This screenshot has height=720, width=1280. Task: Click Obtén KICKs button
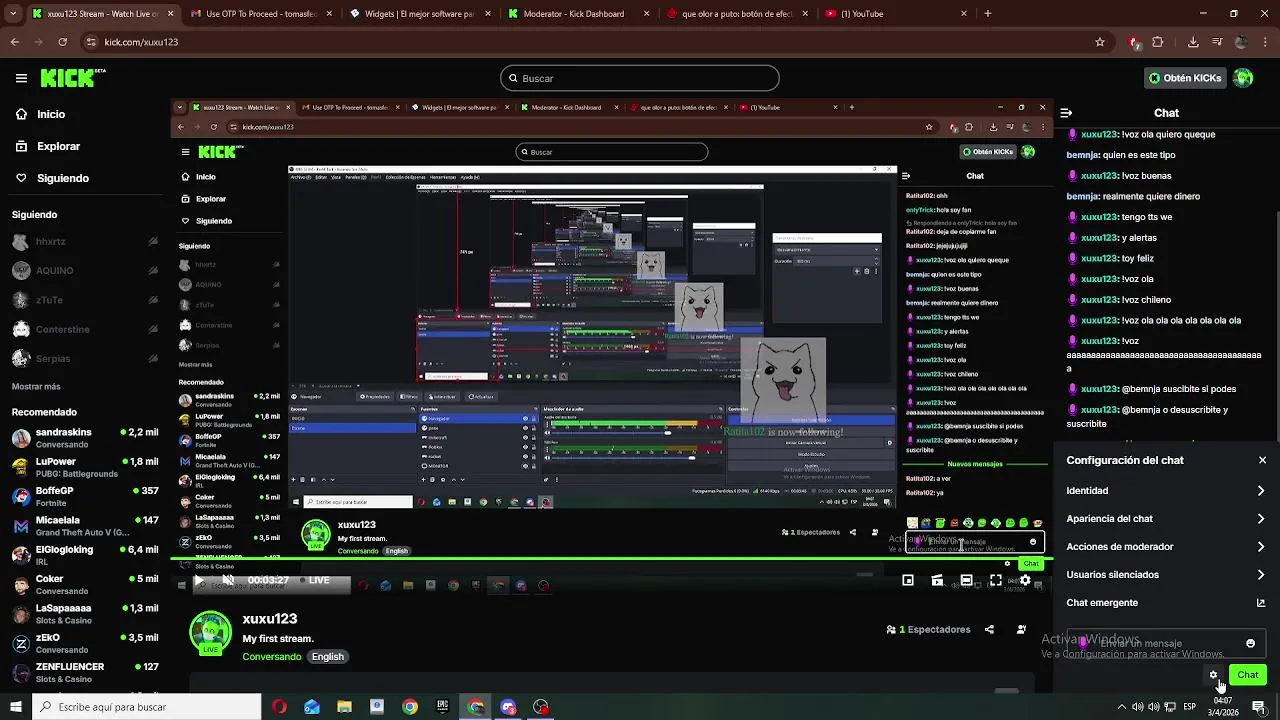click(1185, 78)
